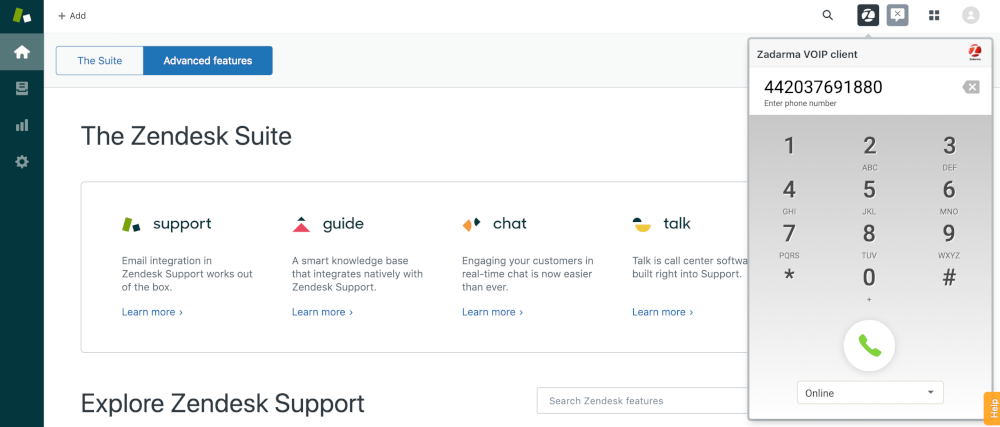
Task: Select the Advanced features tab
Action: [x=208, y=61]
